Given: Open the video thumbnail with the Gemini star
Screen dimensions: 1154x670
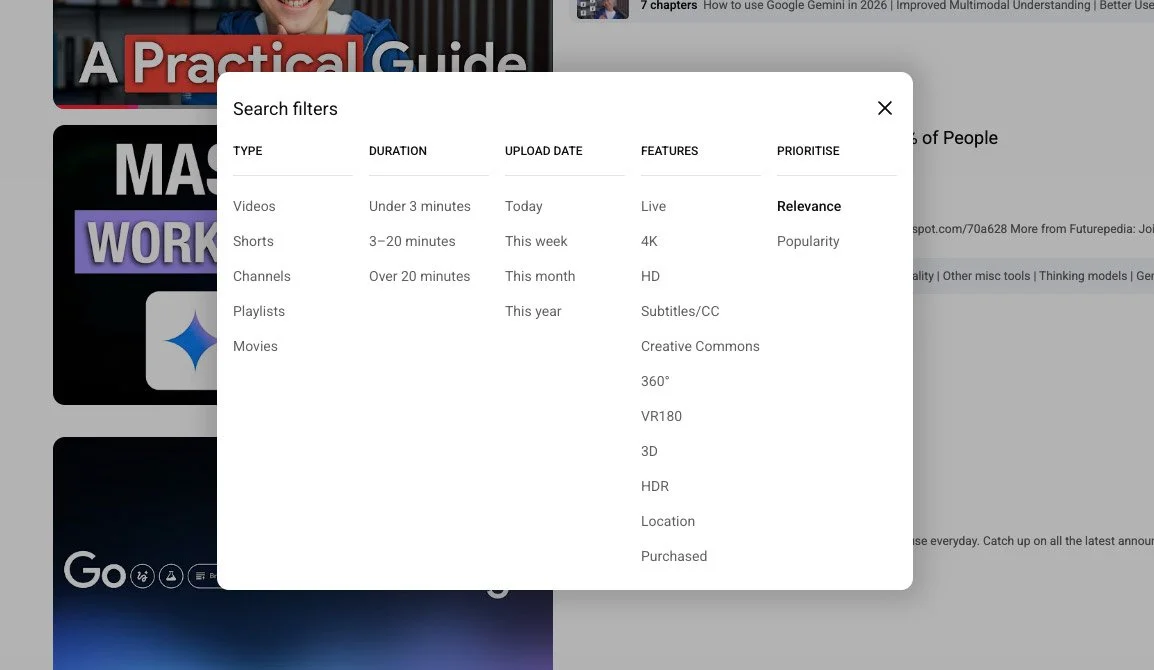Looking at the screenshot, I should [x=135, y=265].
